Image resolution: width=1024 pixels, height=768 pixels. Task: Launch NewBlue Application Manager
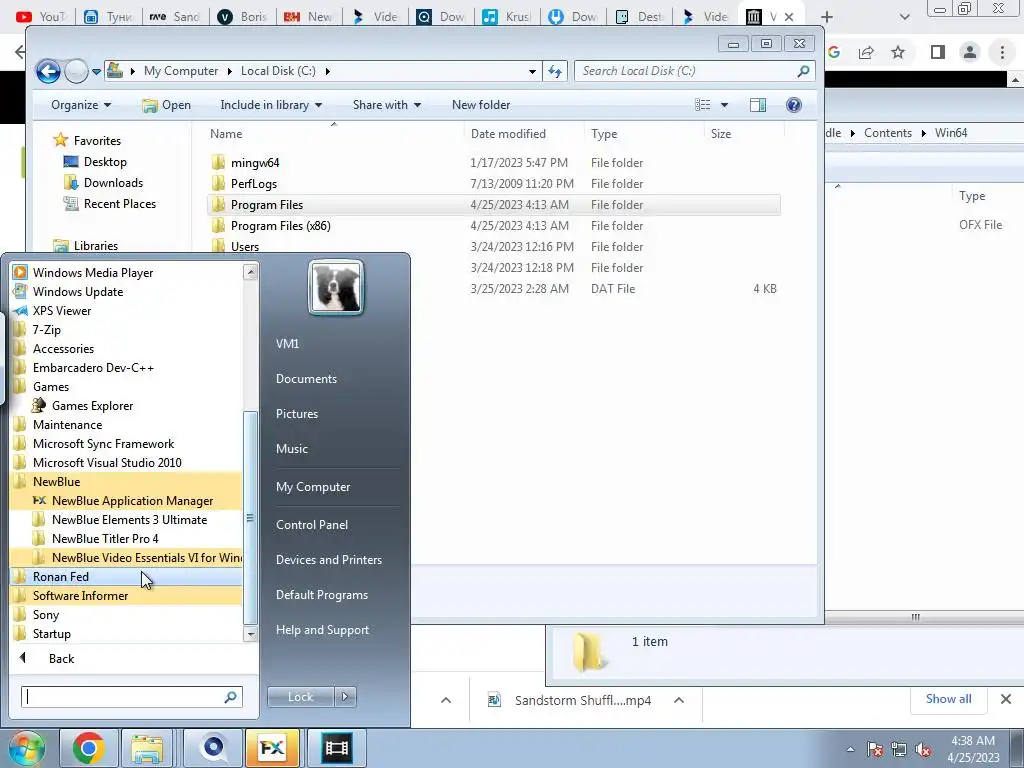[132, 500]
